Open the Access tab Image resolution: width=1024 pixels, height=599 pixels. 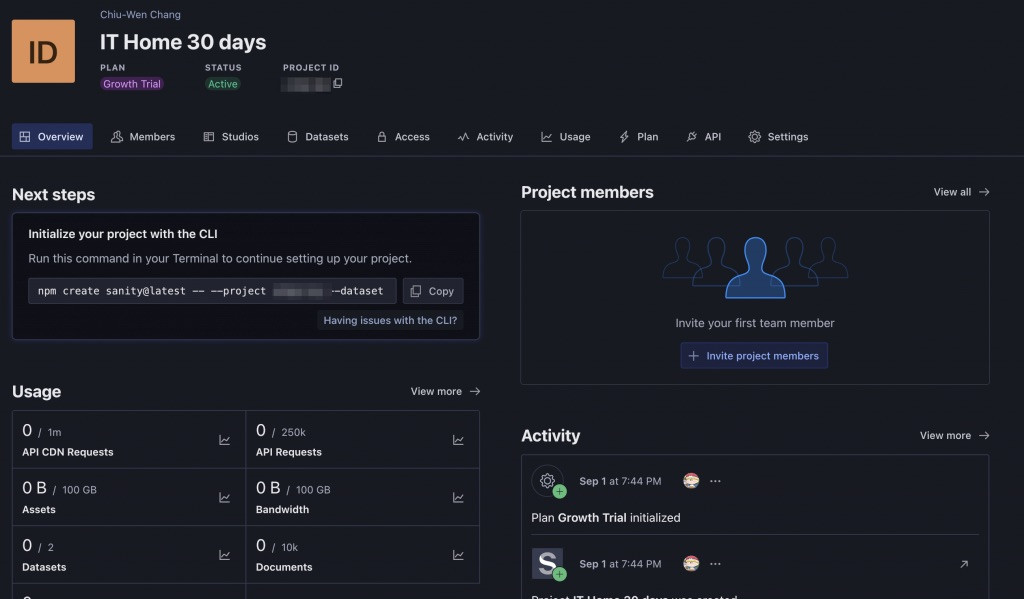403,137
